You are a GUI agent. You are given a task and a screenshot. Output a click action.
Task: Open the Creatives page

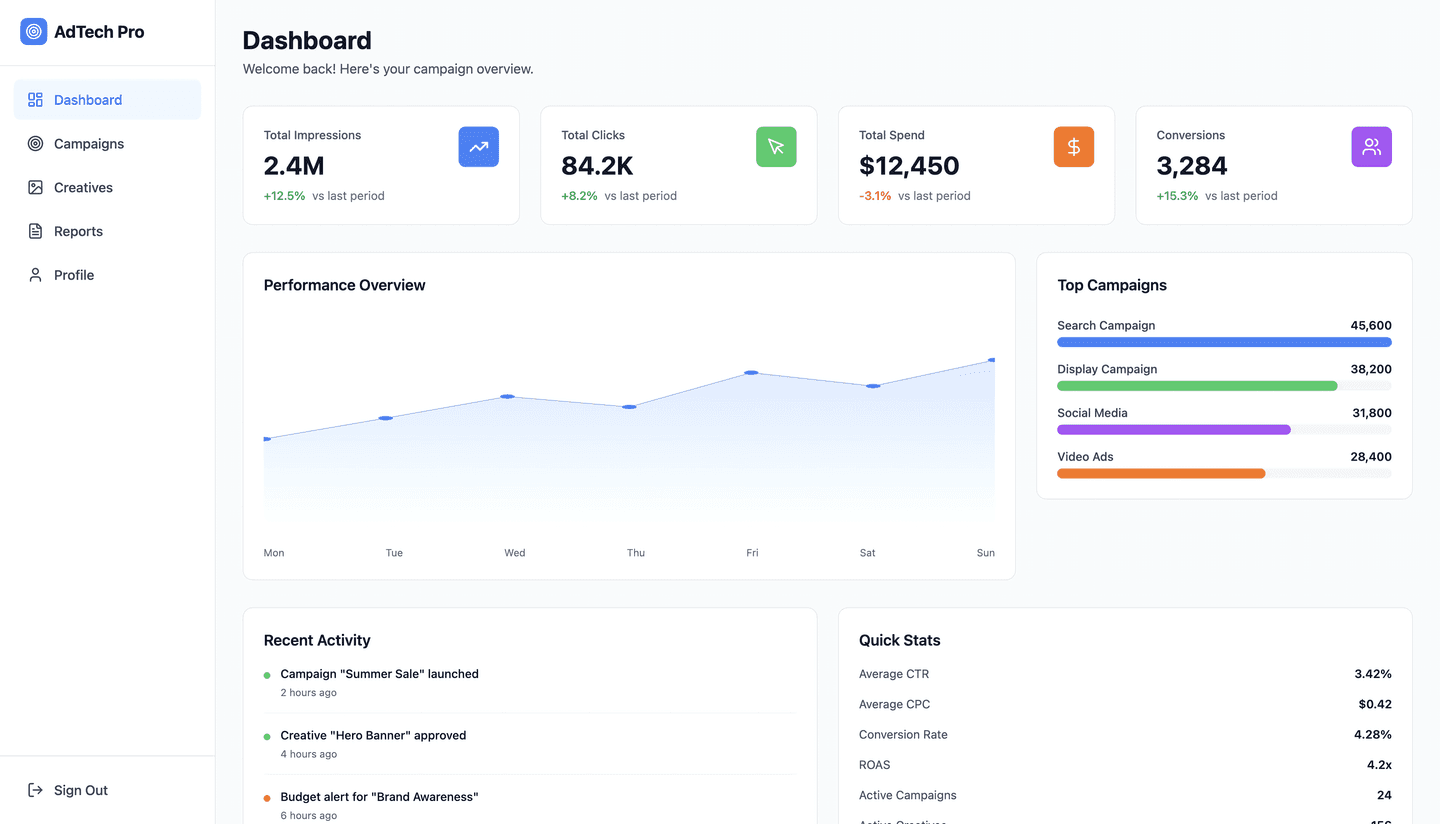tap(84, 187)
